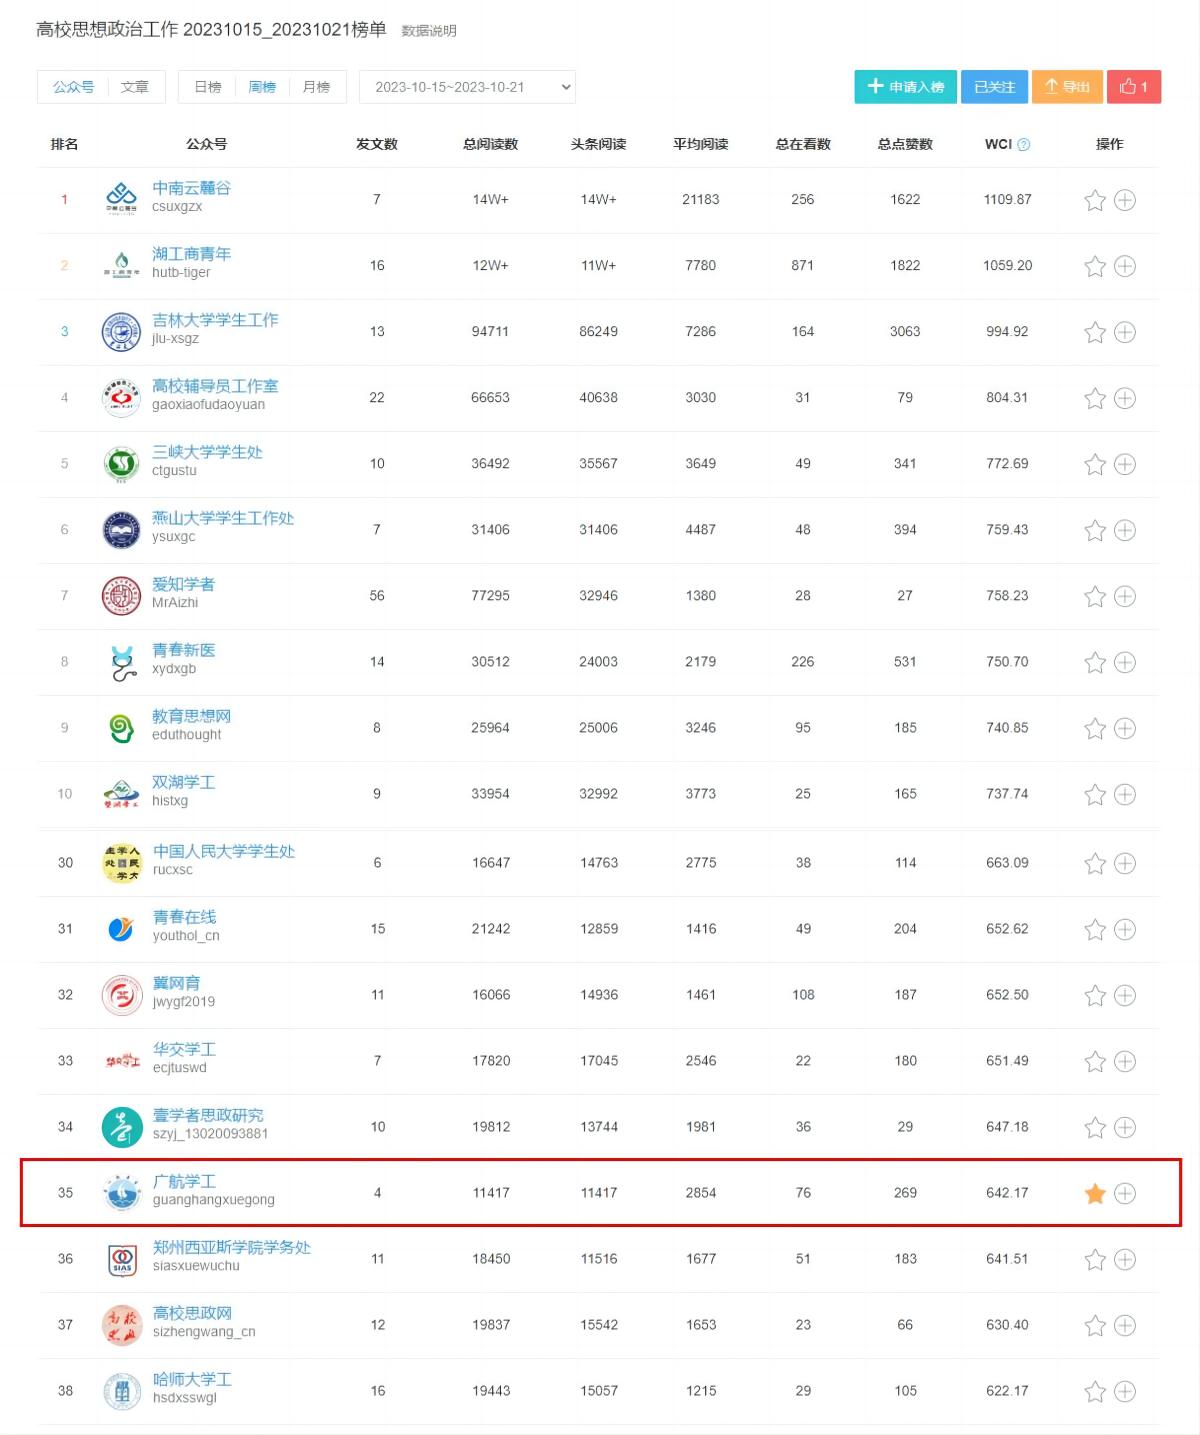Open the 数据说明 link
The height and width of the screenshot is (1435, 1200).
[x=429, y=31]
